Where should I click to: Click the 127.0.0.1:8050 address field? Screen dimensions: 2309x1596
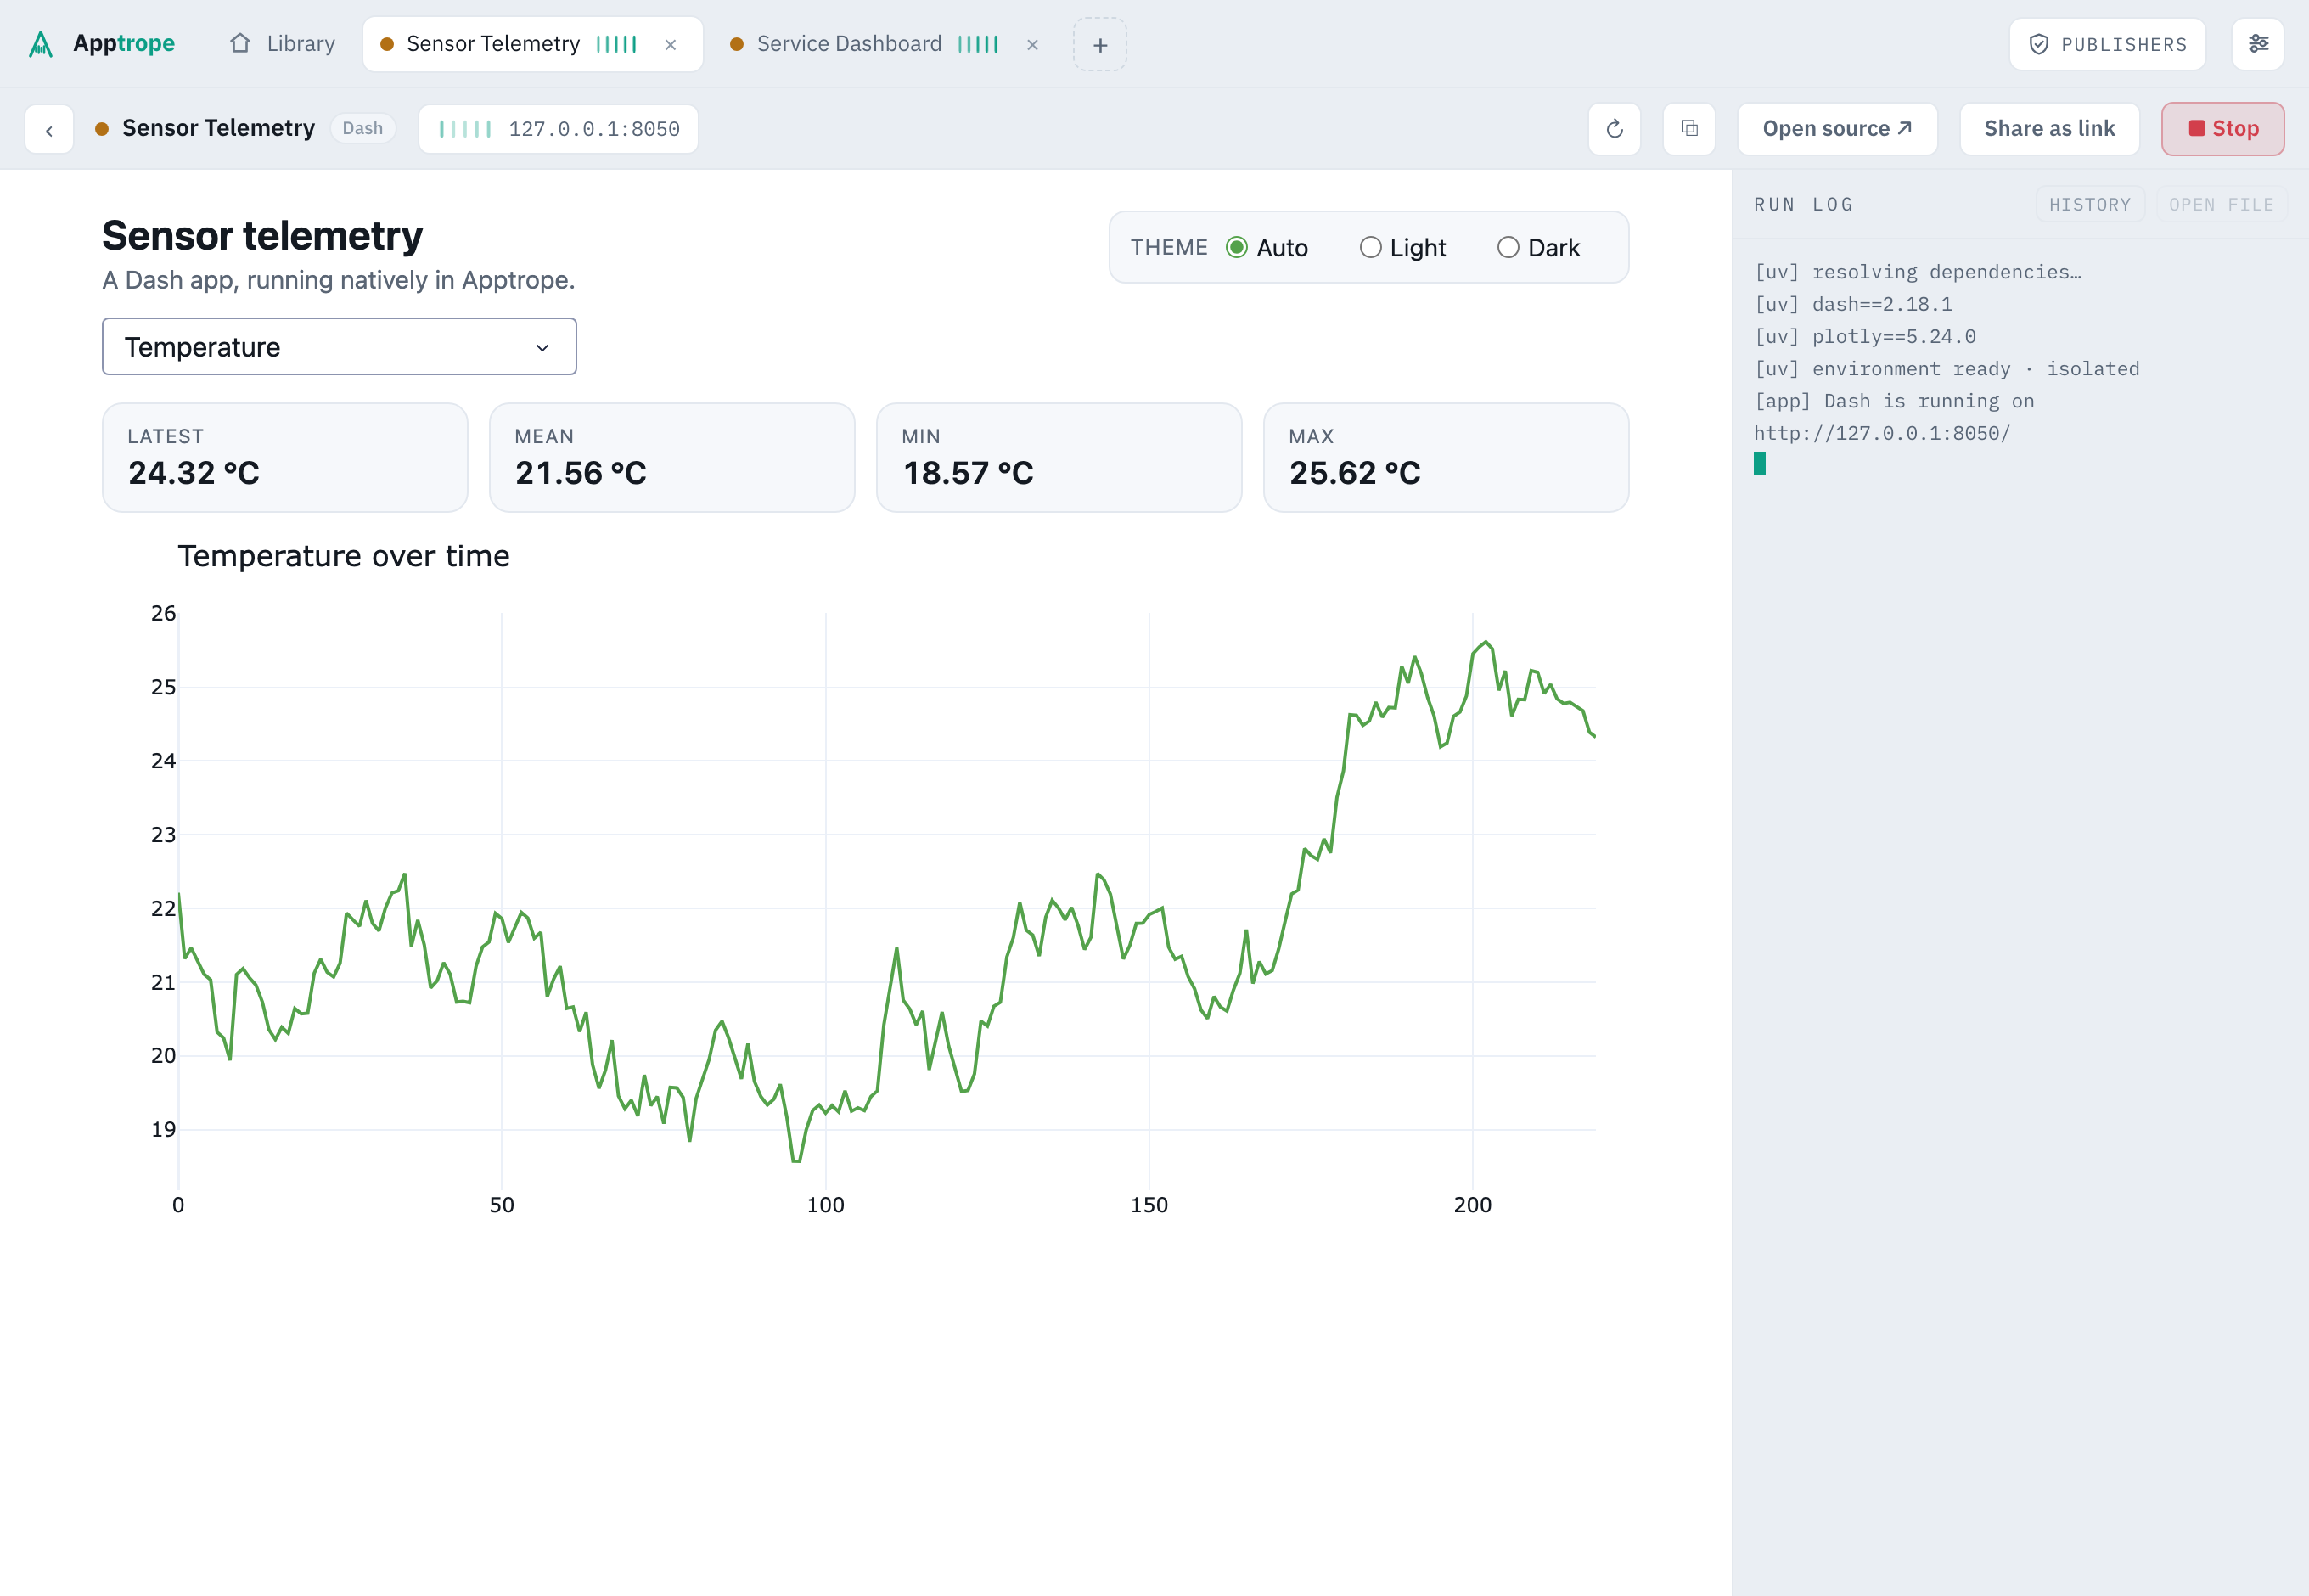point(558,129)
